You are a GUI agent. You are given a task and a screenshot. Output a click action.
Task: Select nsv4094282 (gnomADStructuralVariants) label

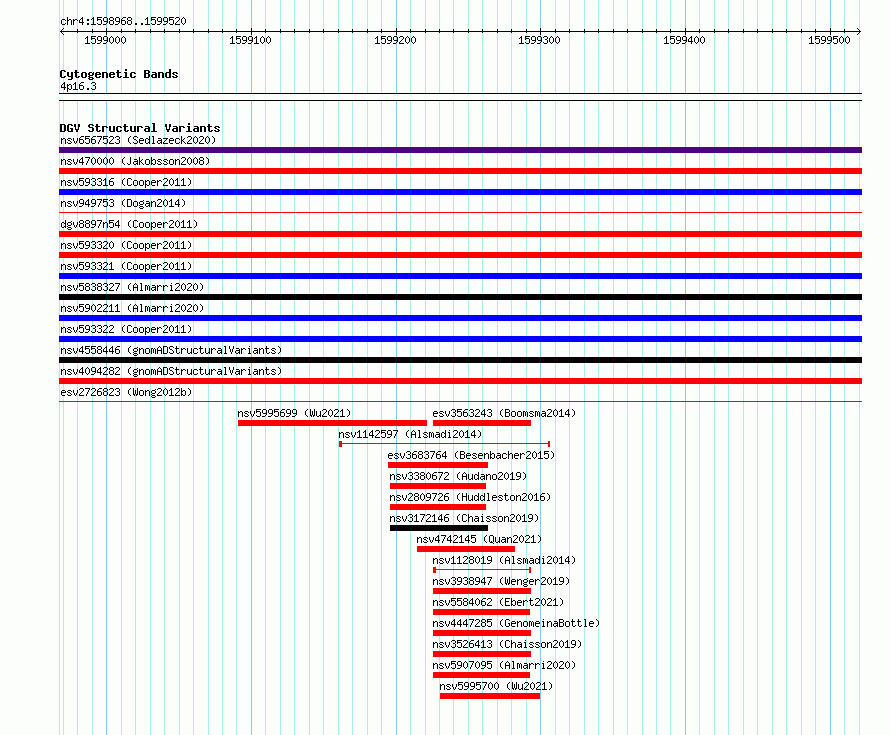point(171,371)
